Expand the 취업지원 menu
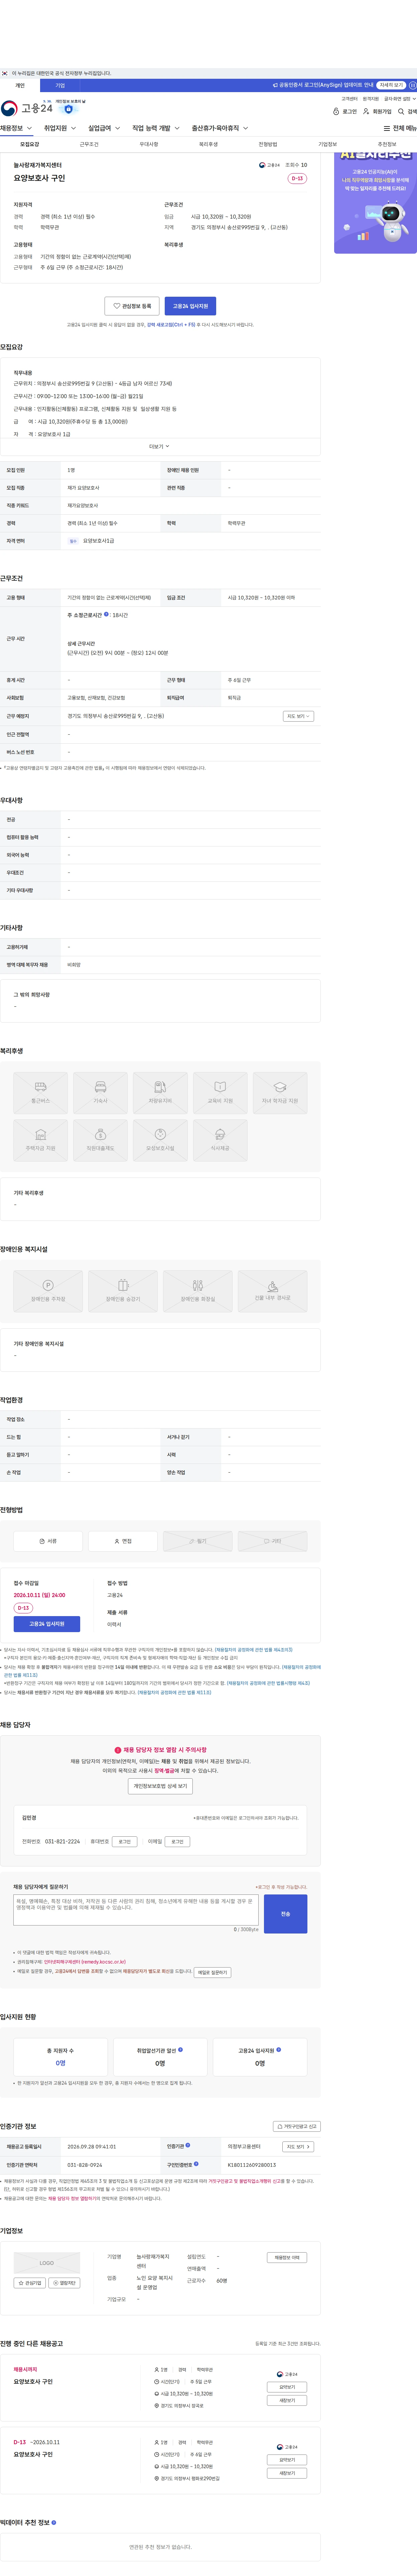Image resolution: width=417 pixels, height=2576 pixels. 60,128
